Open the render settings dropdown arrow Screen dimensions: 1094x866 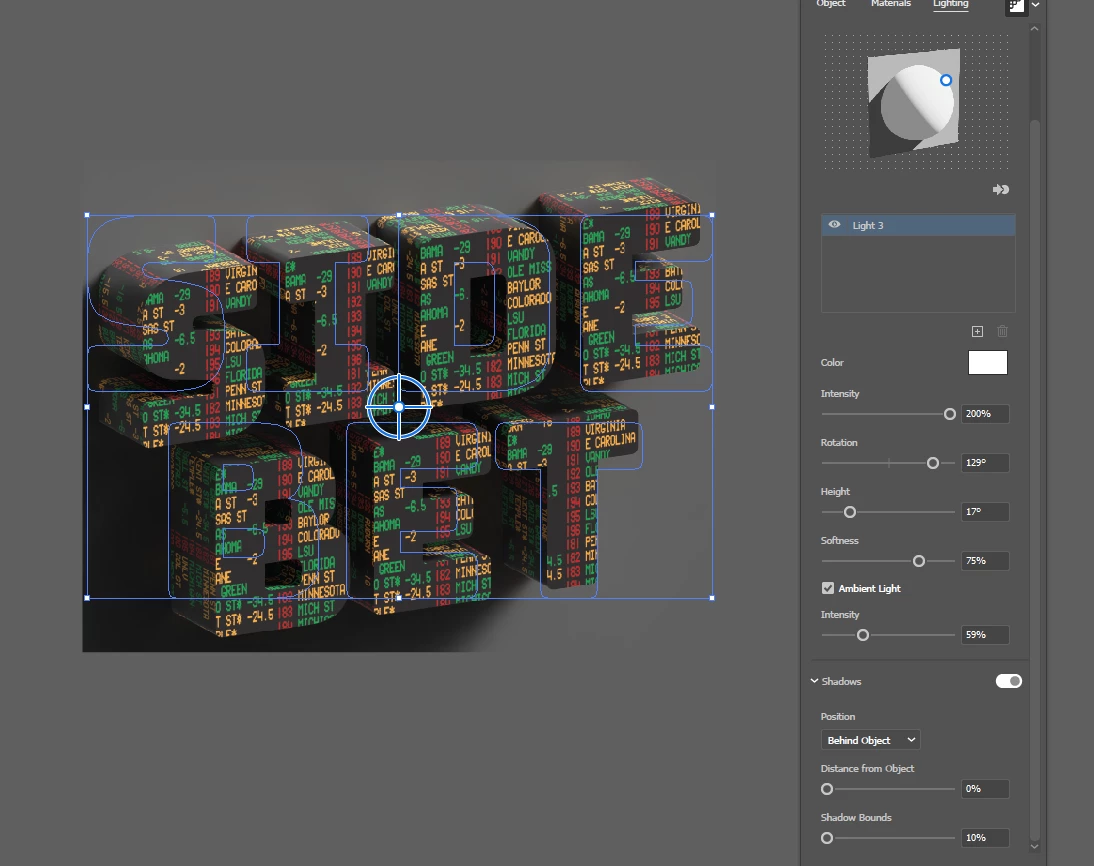coord(1035,5)
